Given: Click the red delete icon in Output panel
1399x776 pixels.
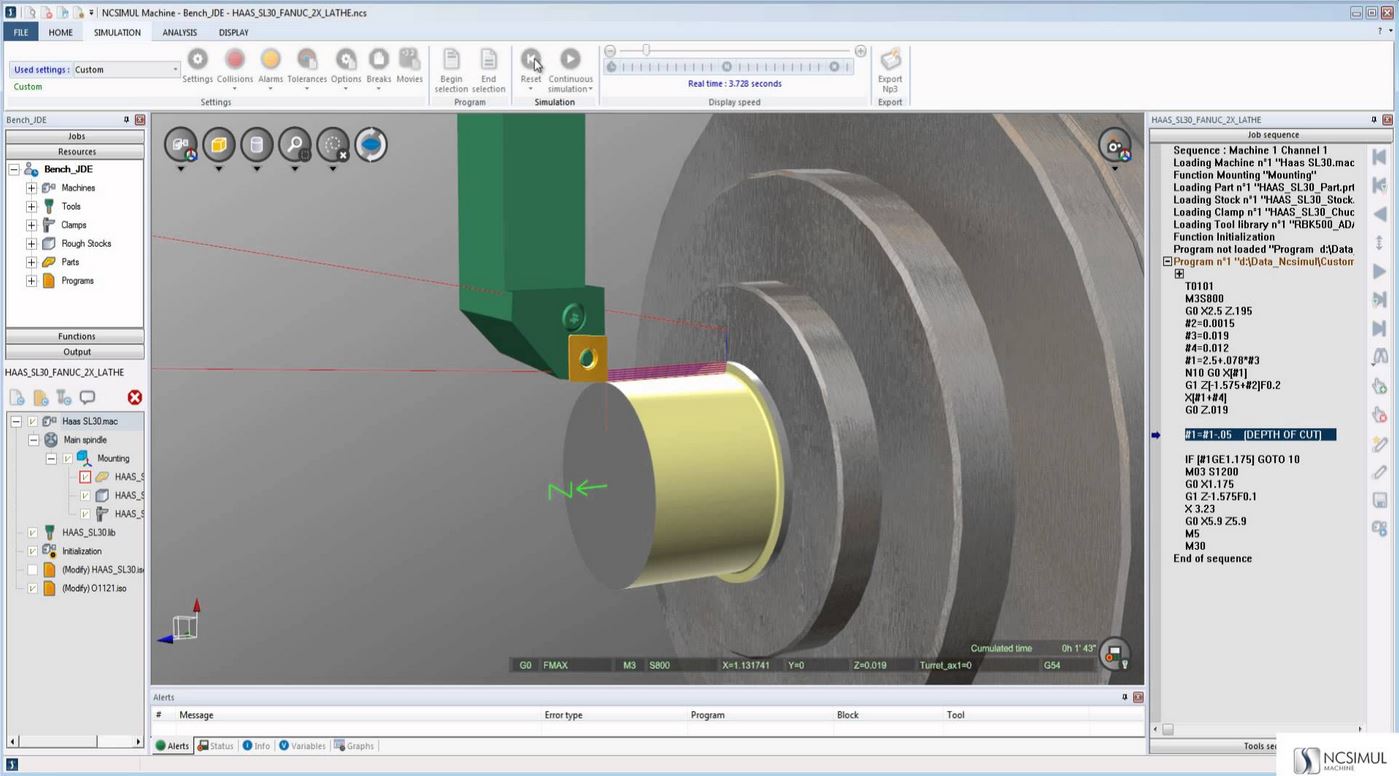Looking at the screenshot, I should [135, 397].
